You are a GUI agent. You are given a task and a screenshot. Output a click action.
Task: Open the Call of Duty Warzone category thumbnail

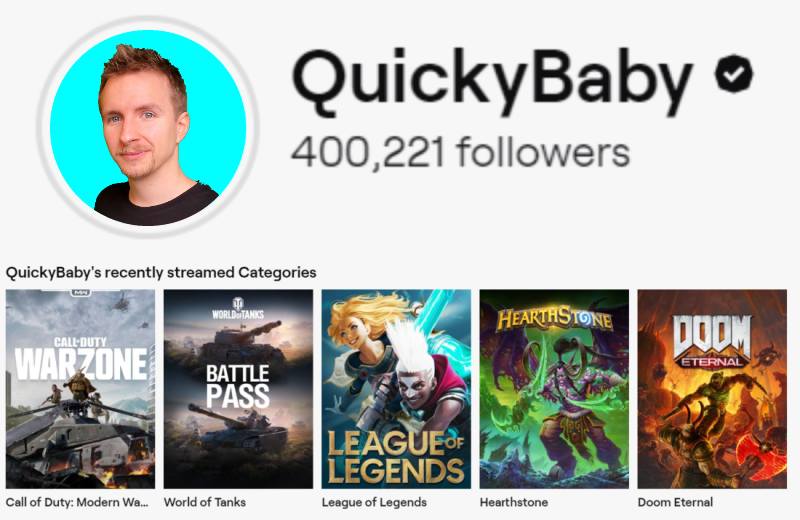point(80,389)
